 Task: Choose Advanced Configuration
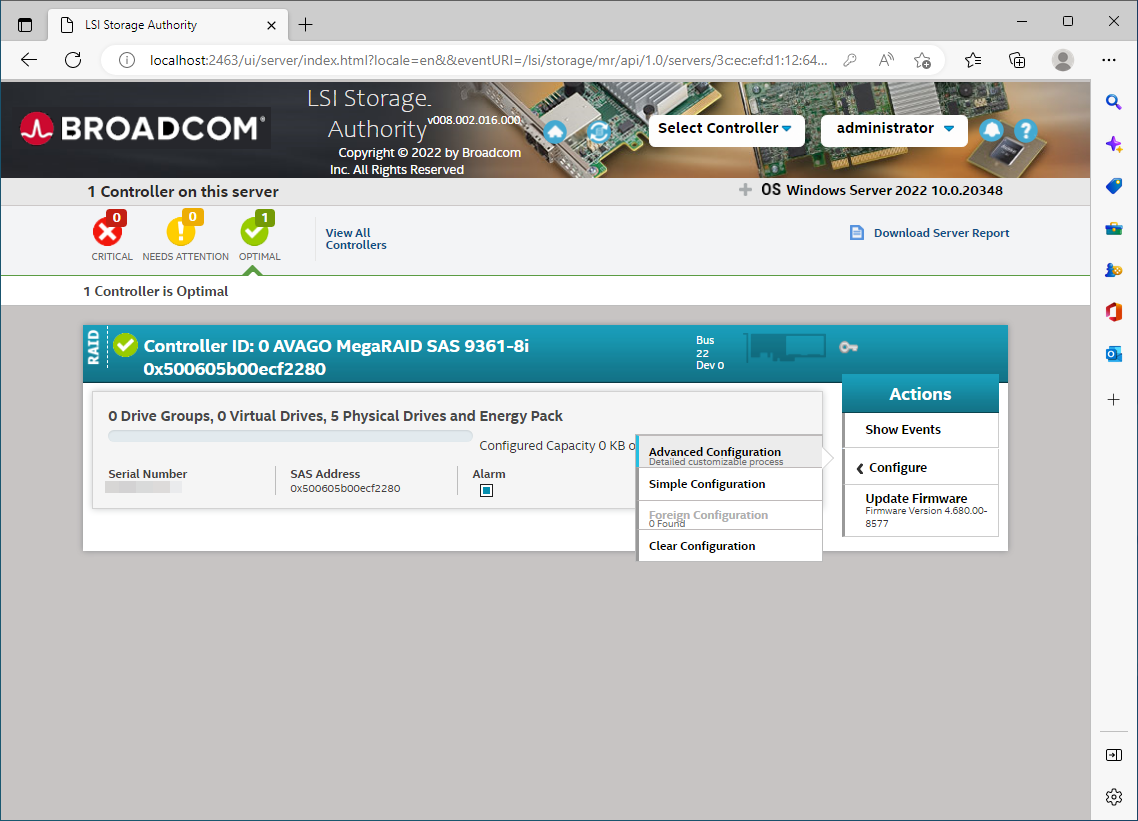pos(729,453)
